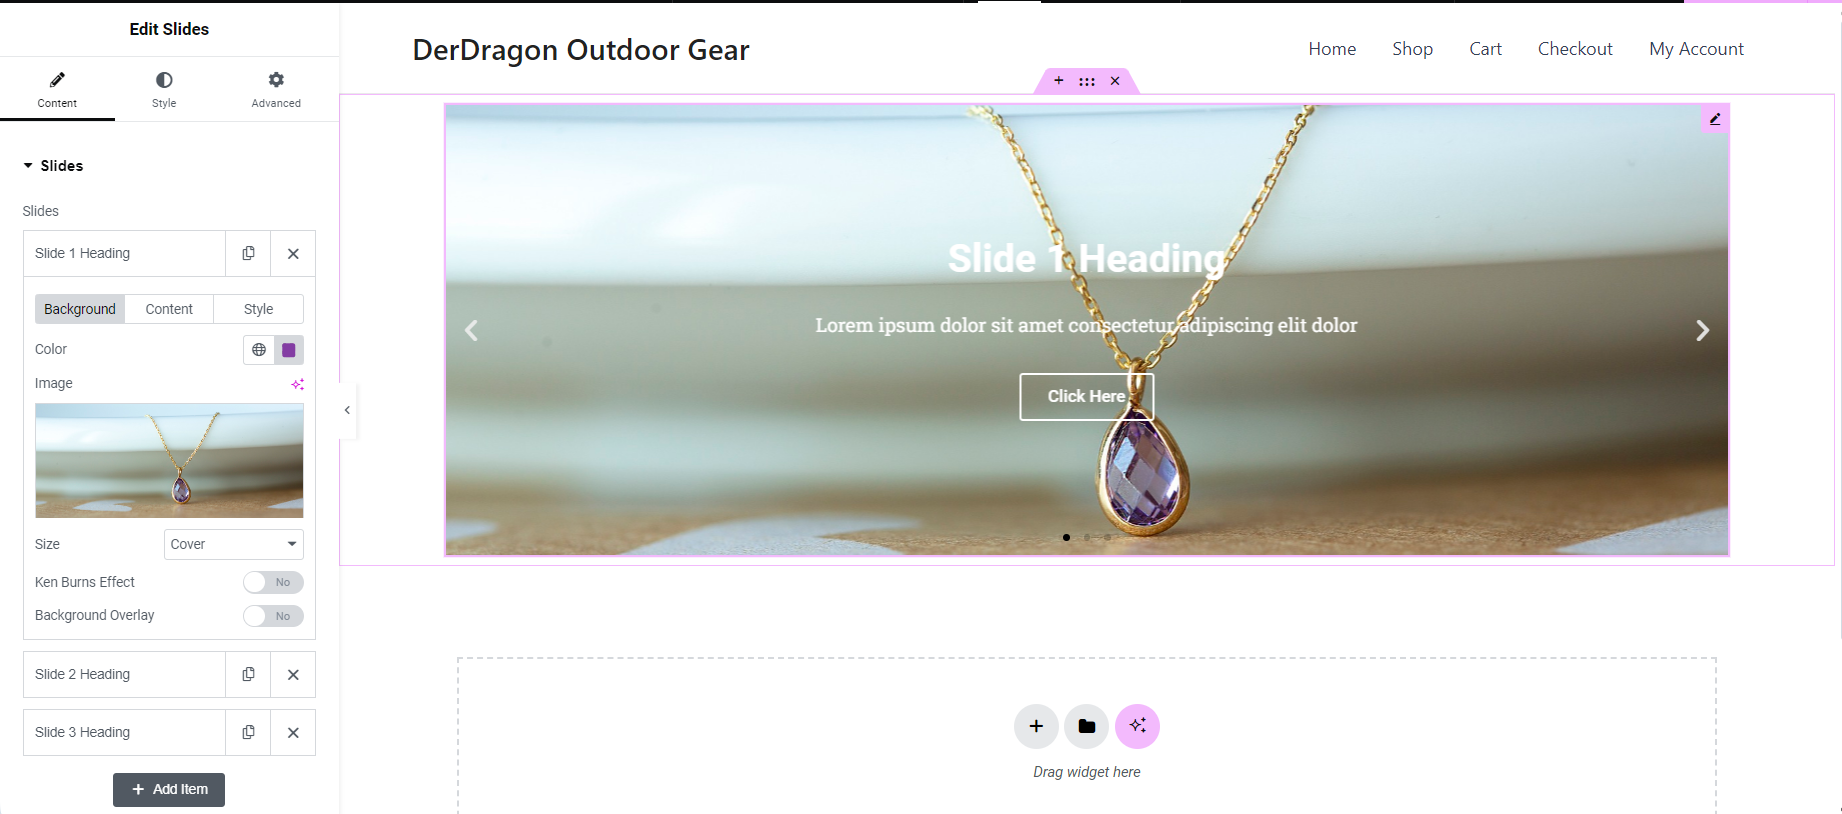Click the Add Item button
This screenshot has width=1842, height=814.
point(169,789)
